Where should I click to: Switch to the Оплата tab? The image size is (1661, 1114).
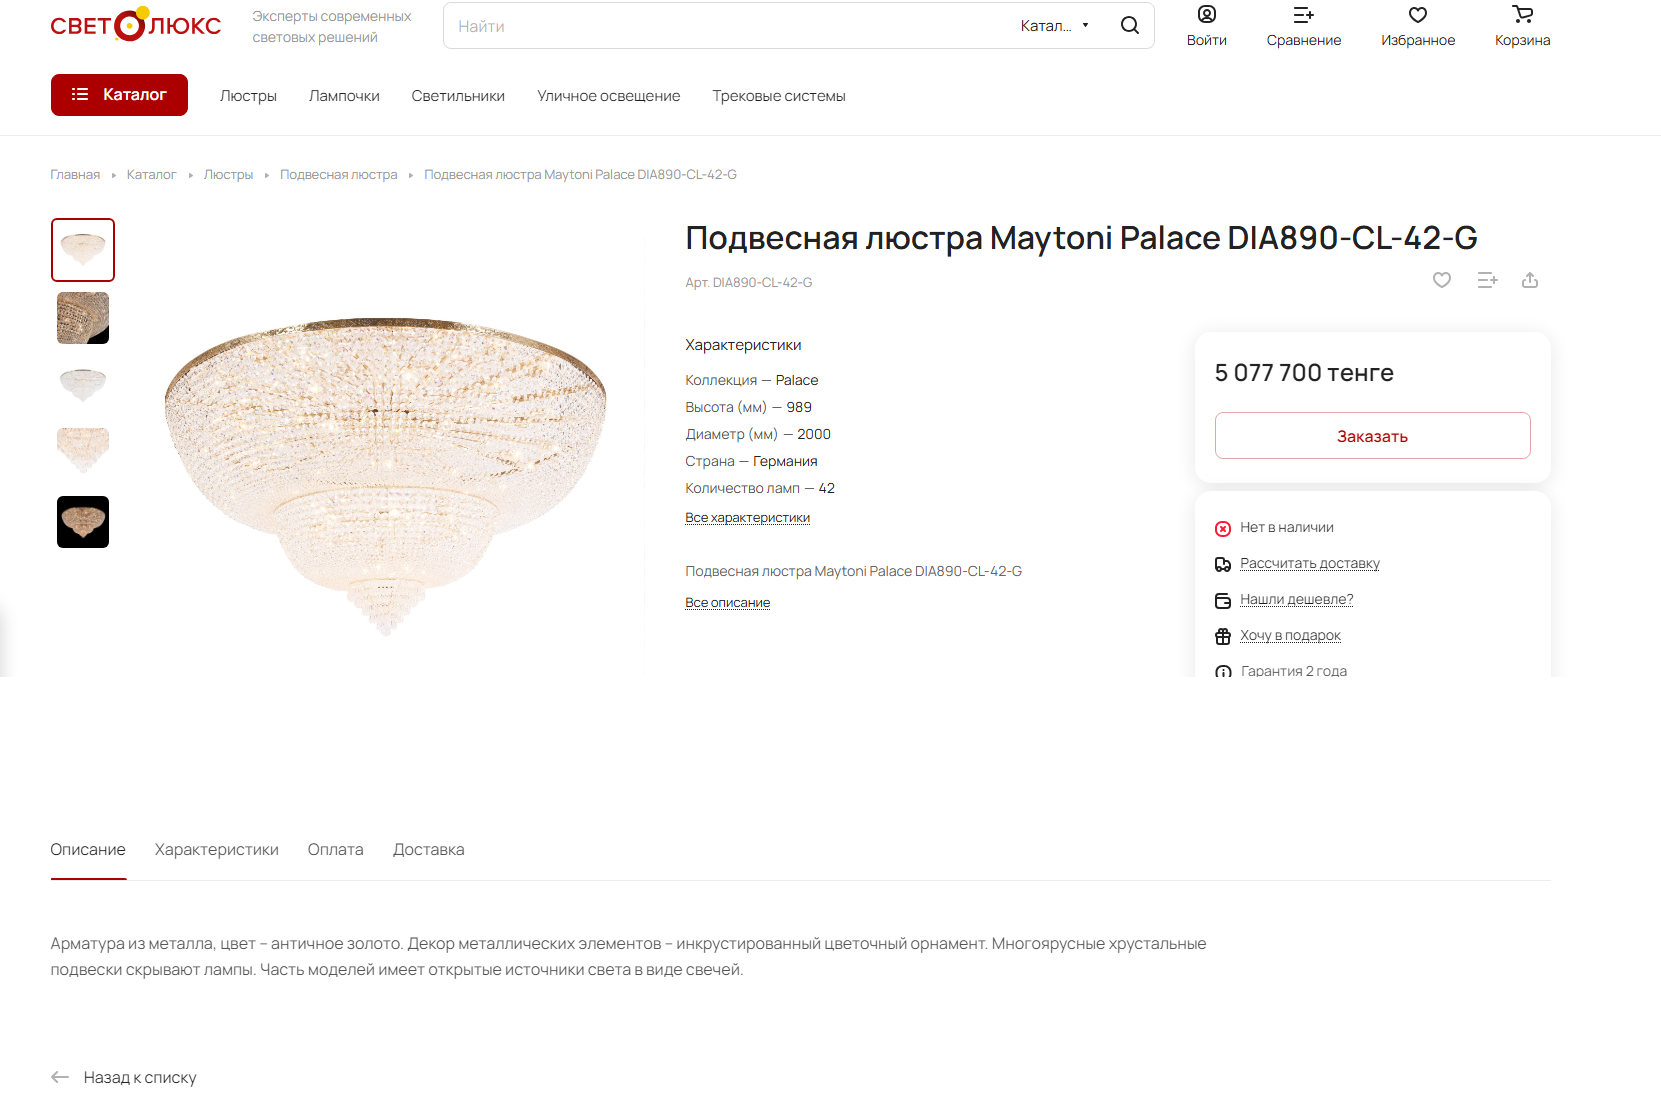pyautogui.click(x=335, y=850)
